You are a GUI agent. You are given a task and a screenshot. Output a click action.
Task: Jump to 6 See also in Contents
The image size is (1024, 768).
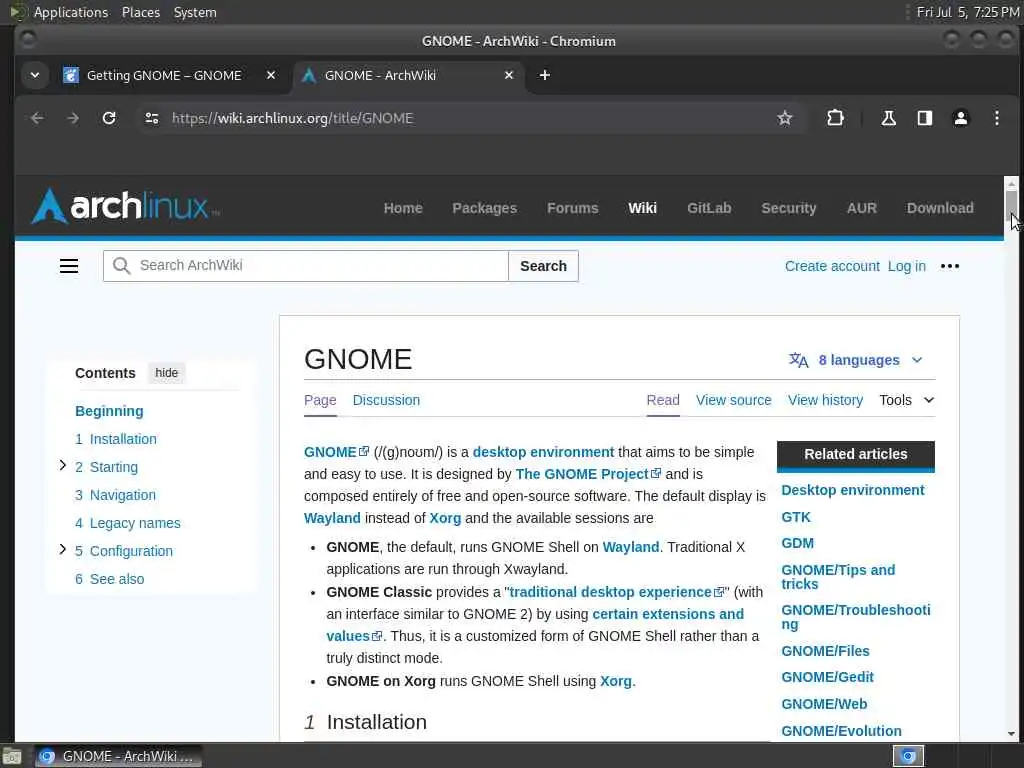click(x=109, y=579)
